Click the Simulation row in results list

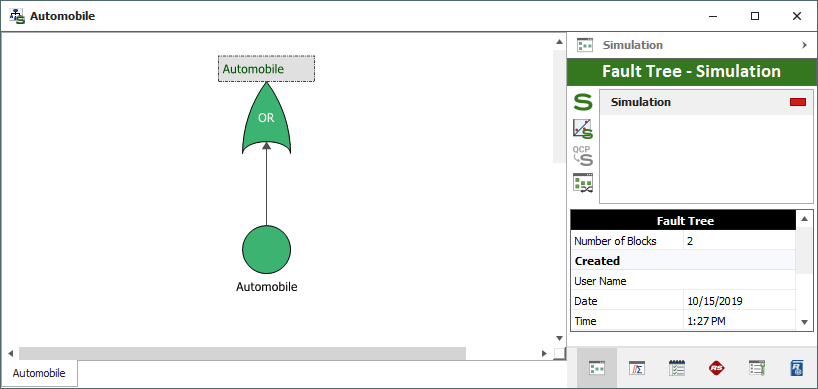tap(706, 102)
